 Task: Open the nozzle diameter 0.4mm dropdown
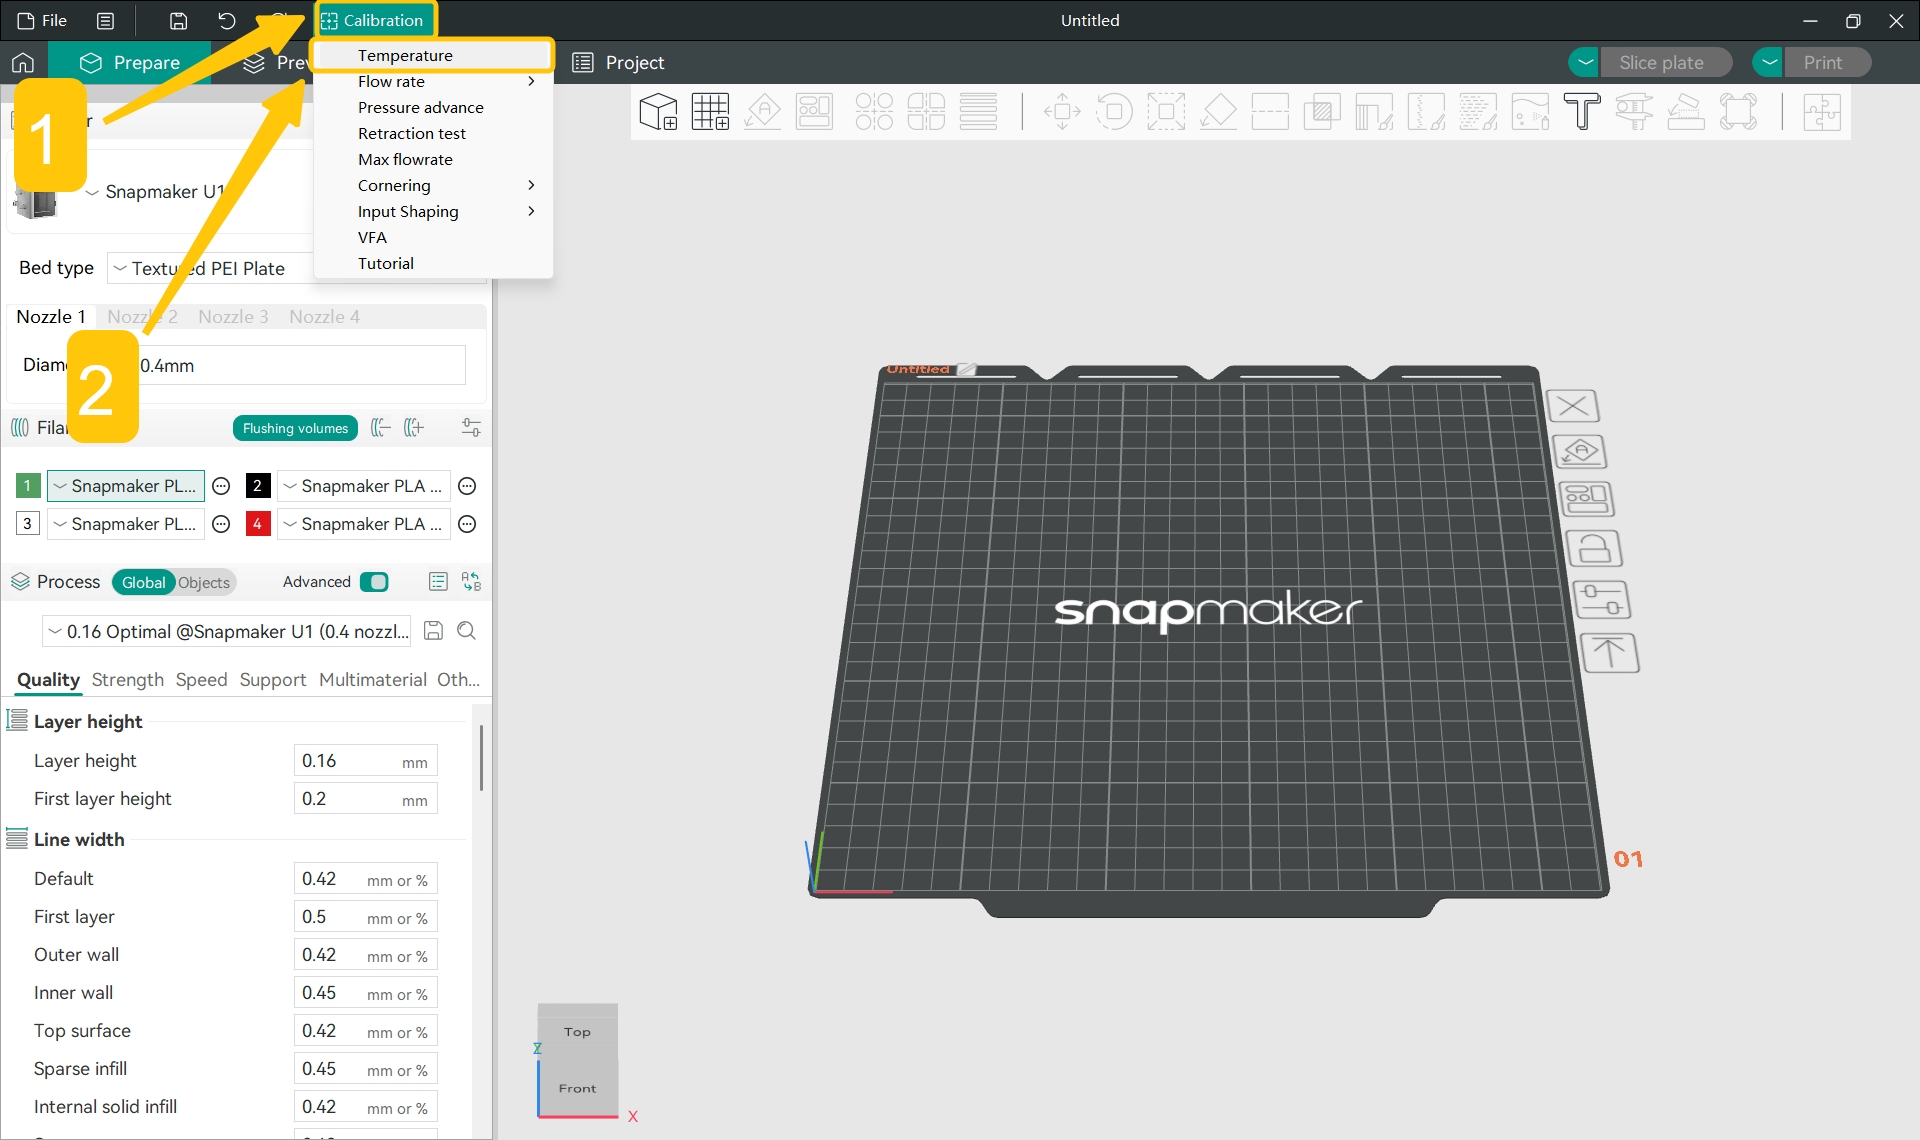(x=300, y=366)
